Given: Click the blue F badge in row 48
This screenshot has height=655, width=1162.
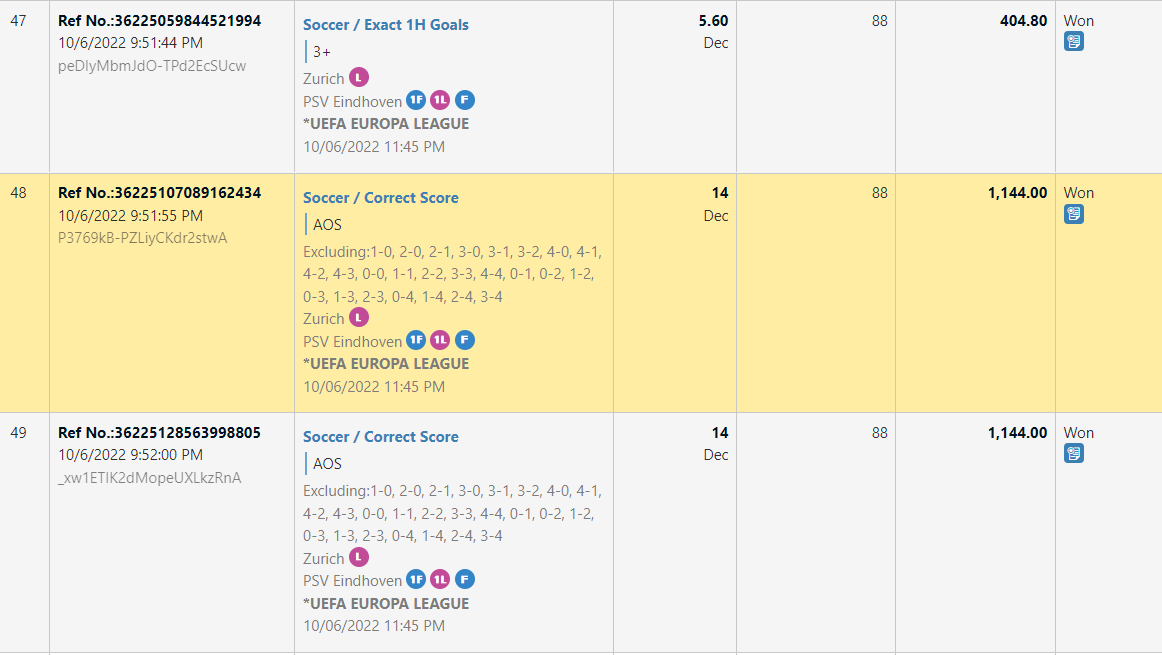Looking at the screenshot, I should click(x=464, y=341).
